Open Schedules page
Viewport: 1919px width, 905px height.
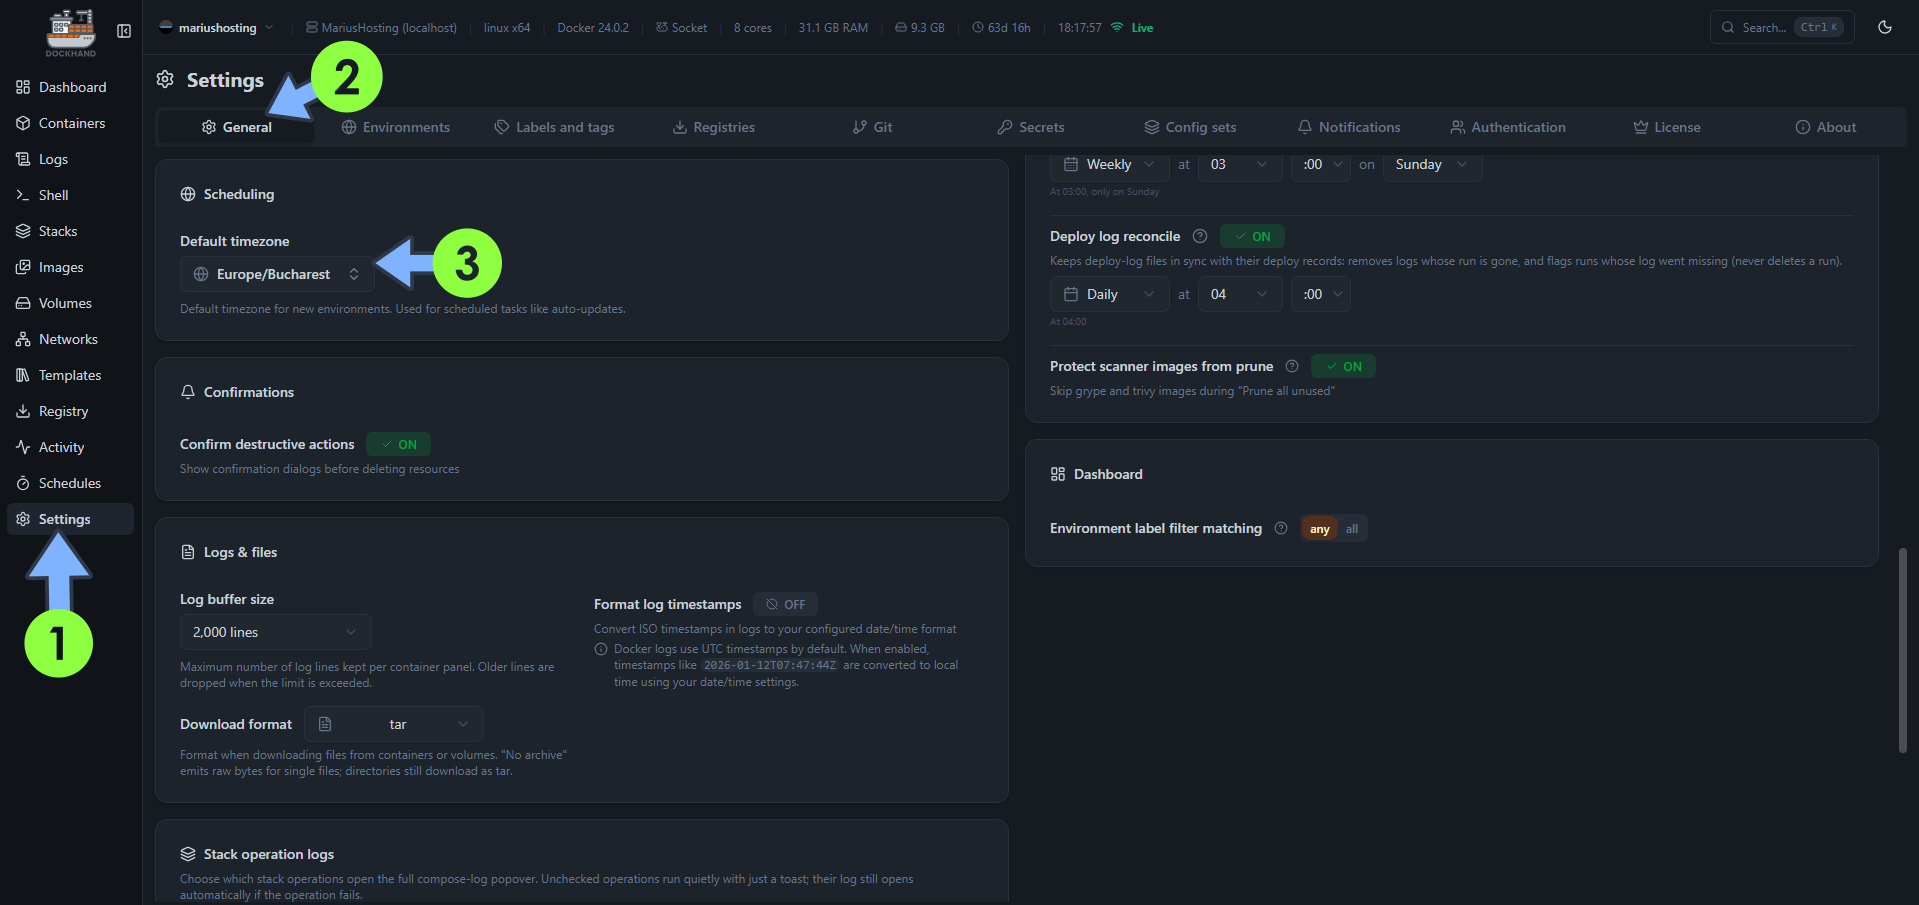click(x=70, y=483)
